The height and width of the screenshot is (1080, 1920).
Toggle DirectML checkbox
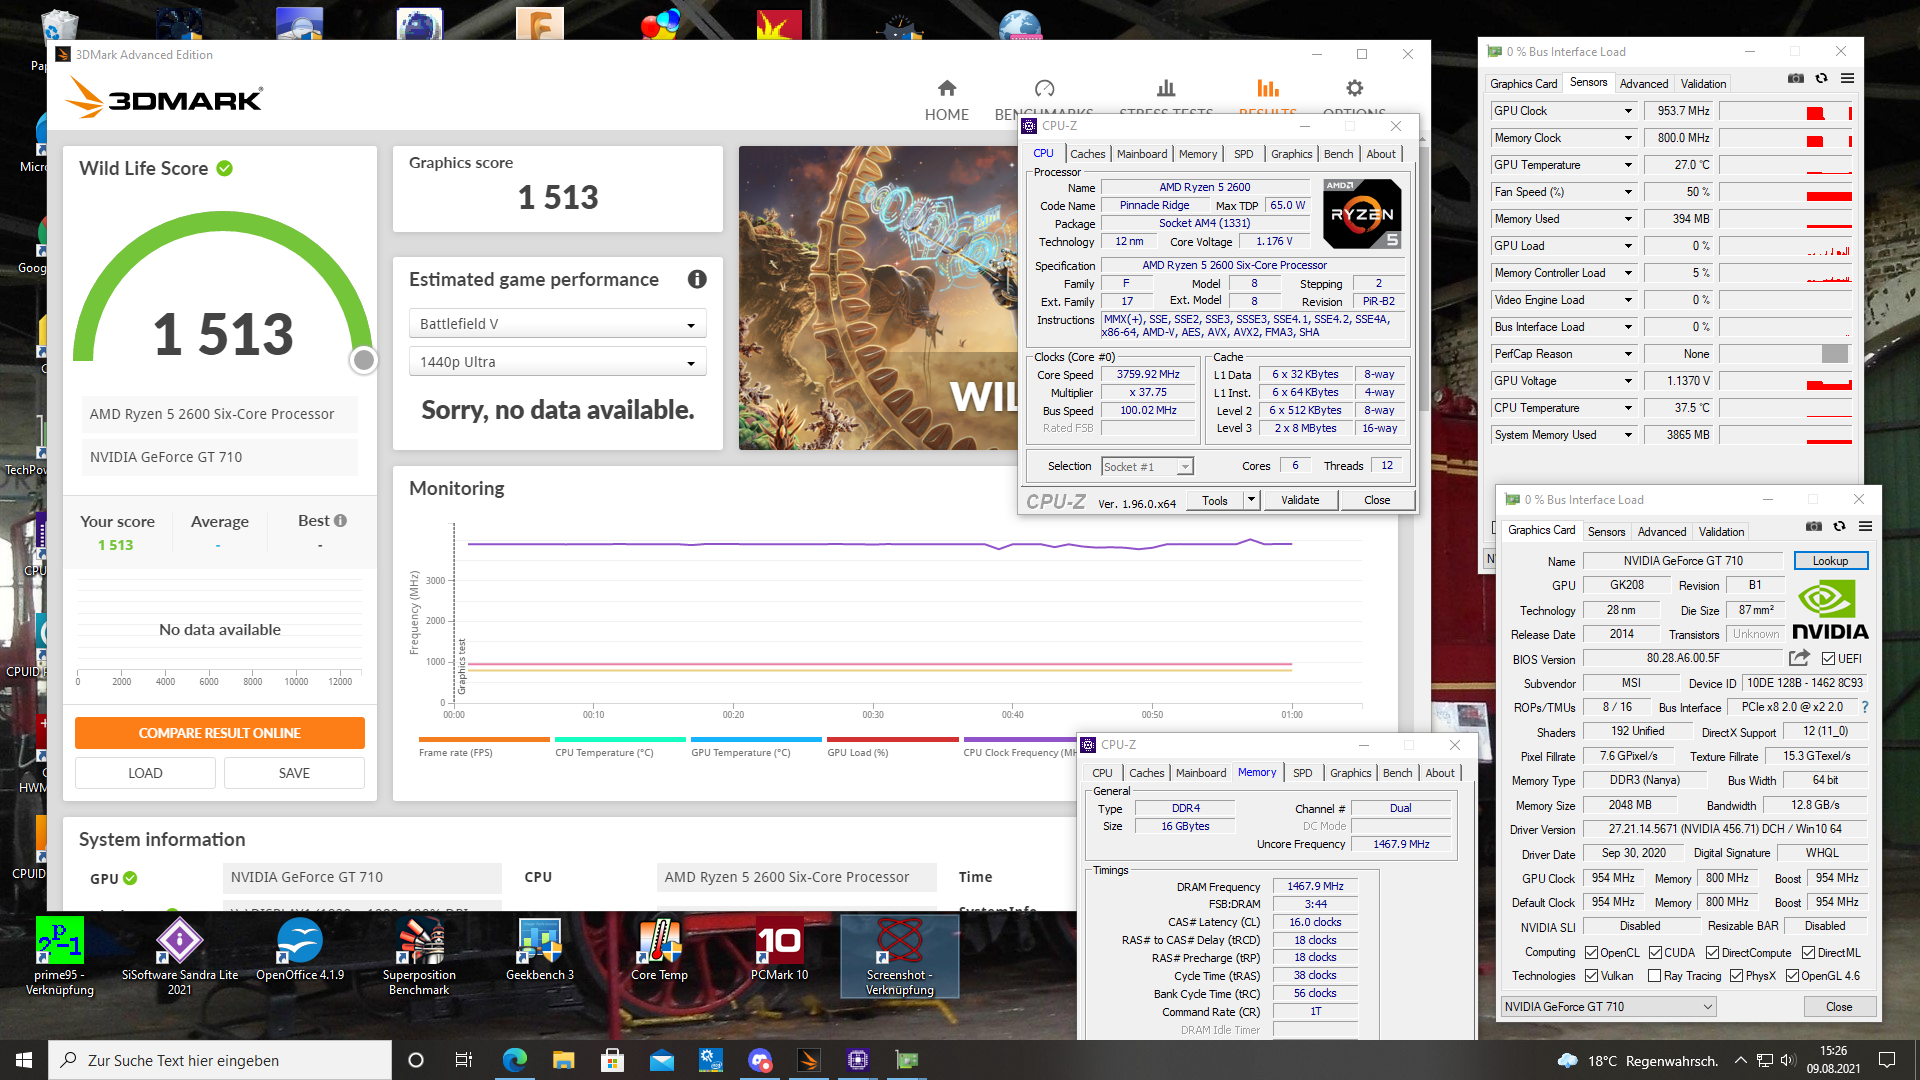[x=1808, y=952]
